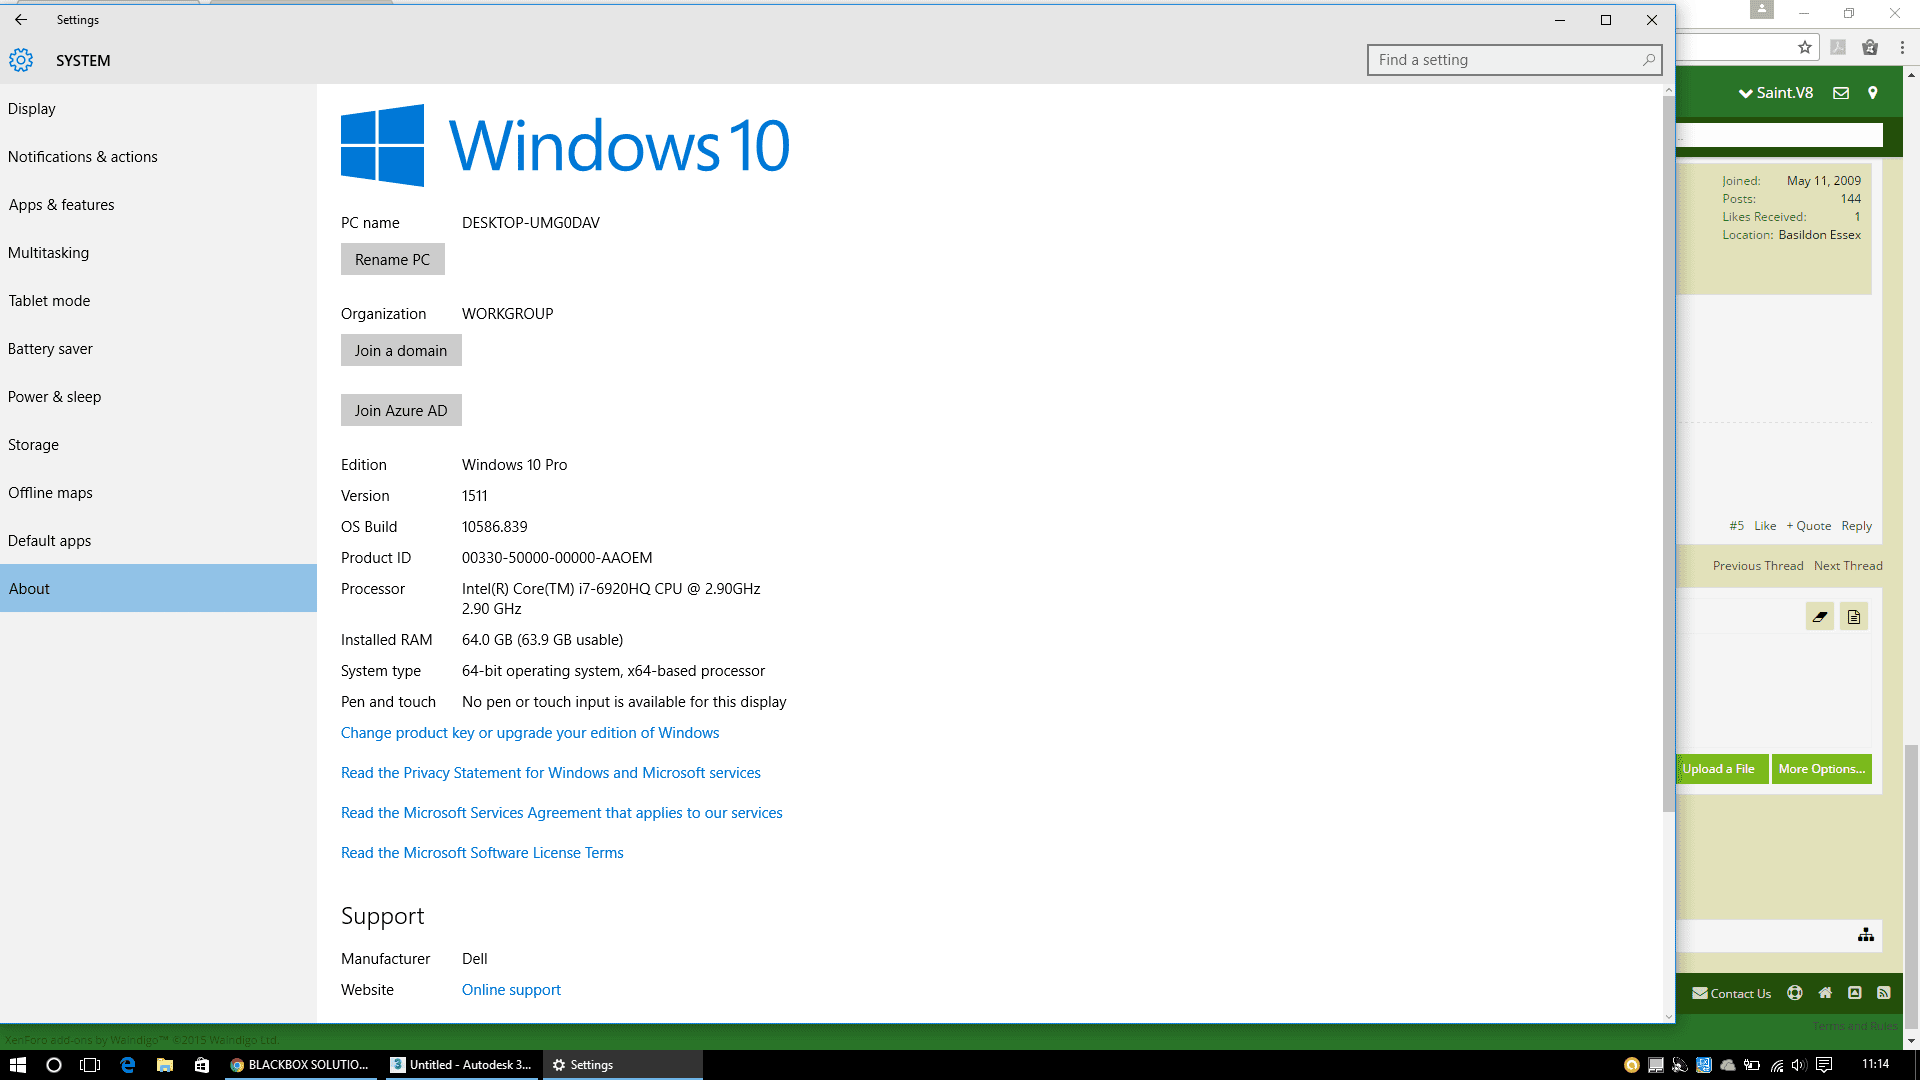Open the Wi-Fi network tray icon
Image resolution: width=1920 pixels, height=1080 pixels.
coord(1777,1066)
